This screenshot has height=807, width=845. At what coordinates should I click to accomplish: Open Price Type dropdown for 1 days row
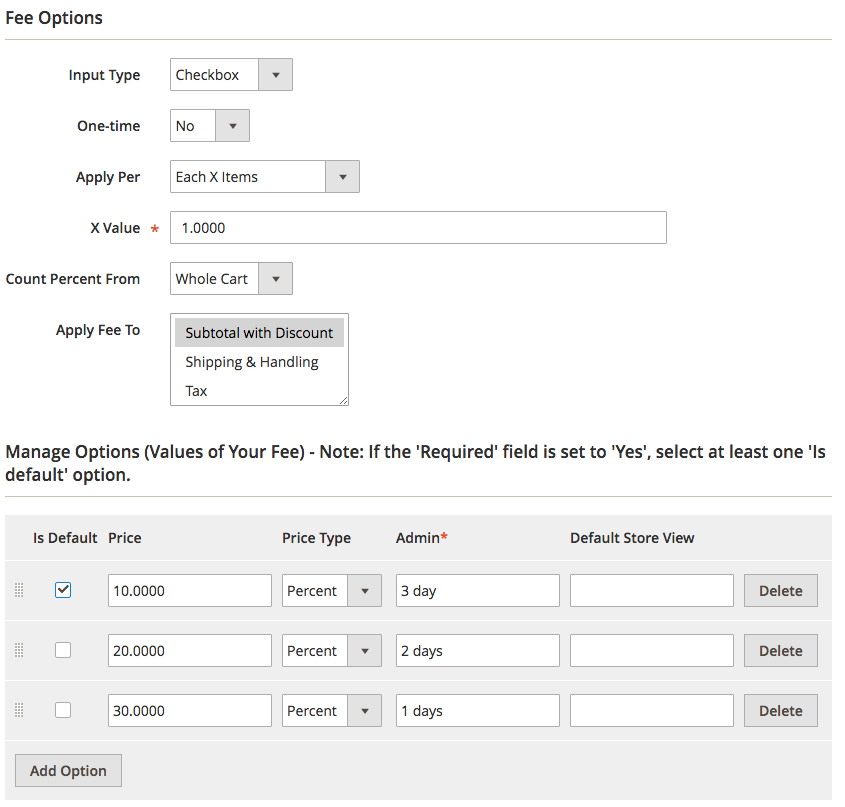[x=332, y=711]
